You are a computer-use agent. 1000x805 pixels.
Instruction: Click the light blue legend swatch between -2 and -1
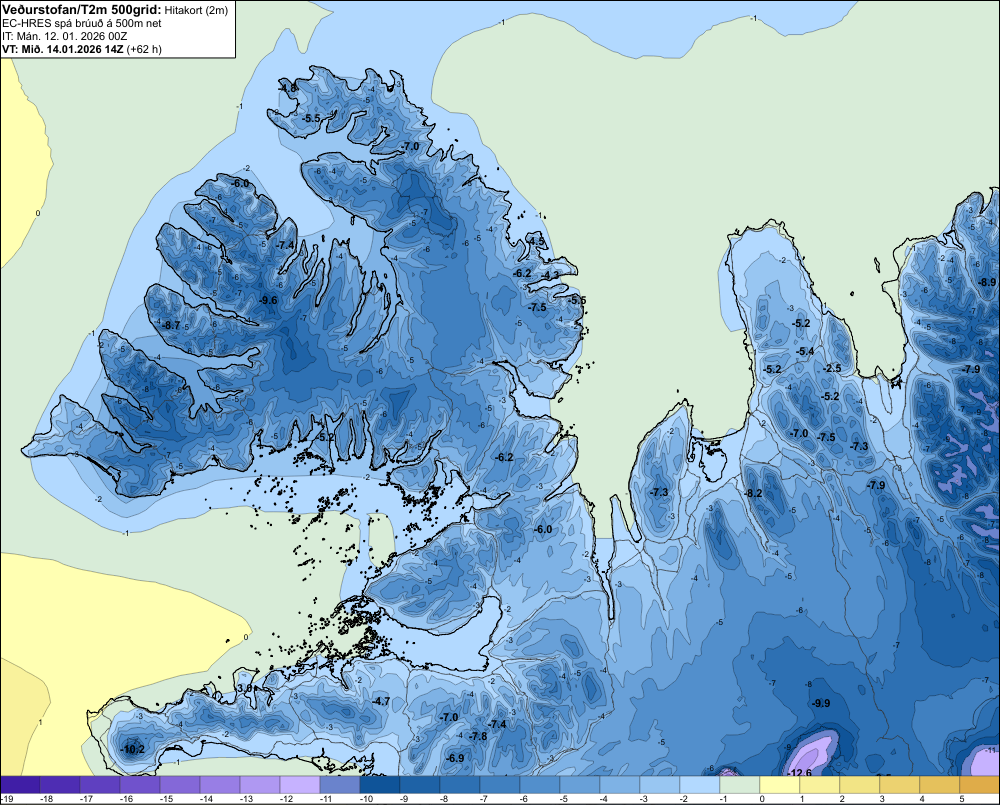[x=700, y=784]
